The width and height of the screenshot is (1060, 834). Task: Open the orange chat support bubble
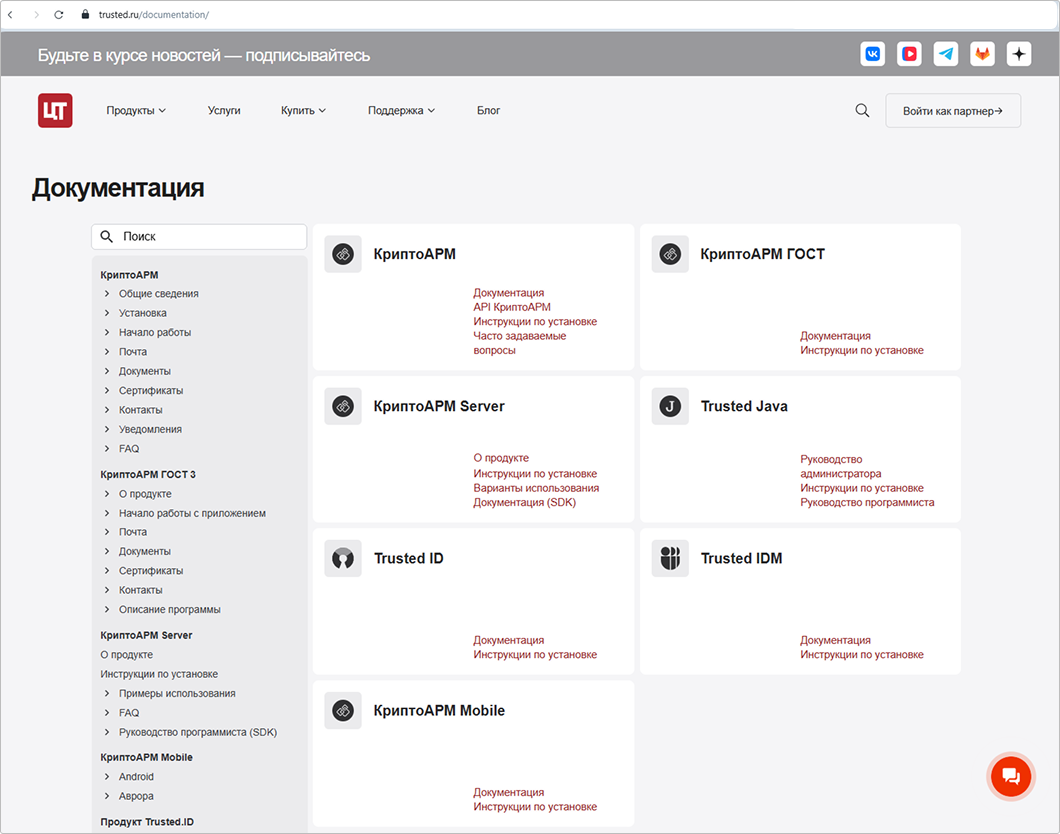coord(1010,776)
